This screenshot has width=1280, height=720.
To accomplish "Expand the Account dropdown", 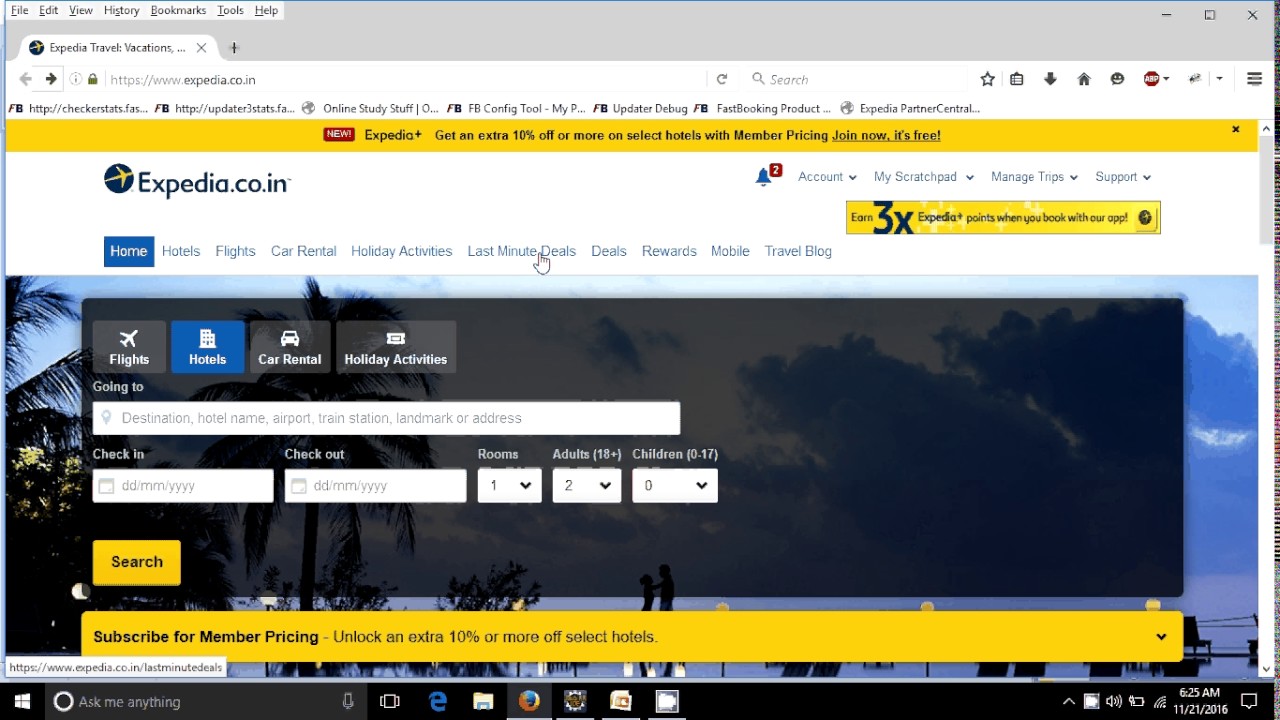I will click(827, 177).
